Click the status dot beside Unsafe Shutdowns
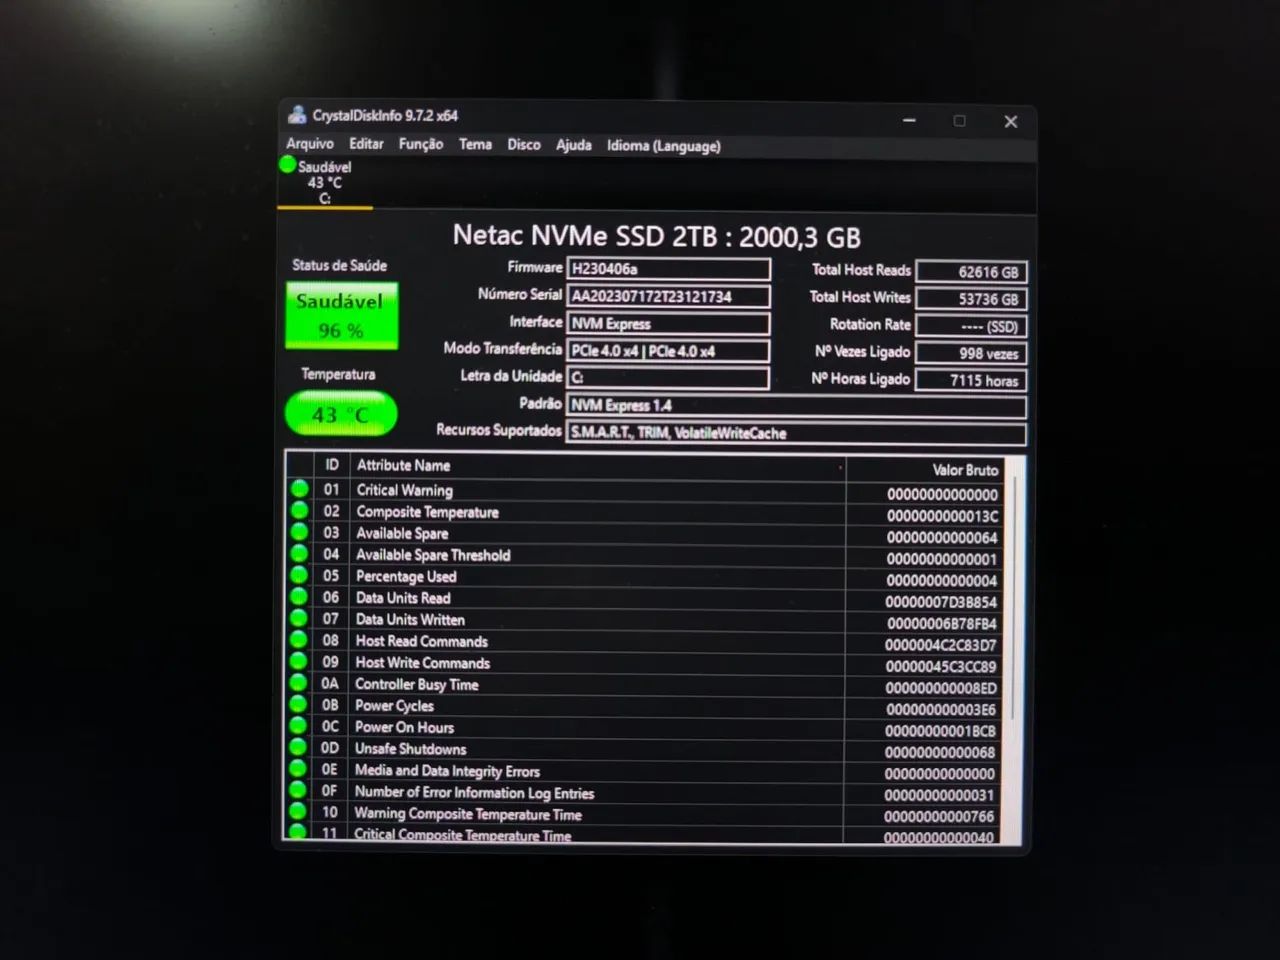 [x=298, y=748]
